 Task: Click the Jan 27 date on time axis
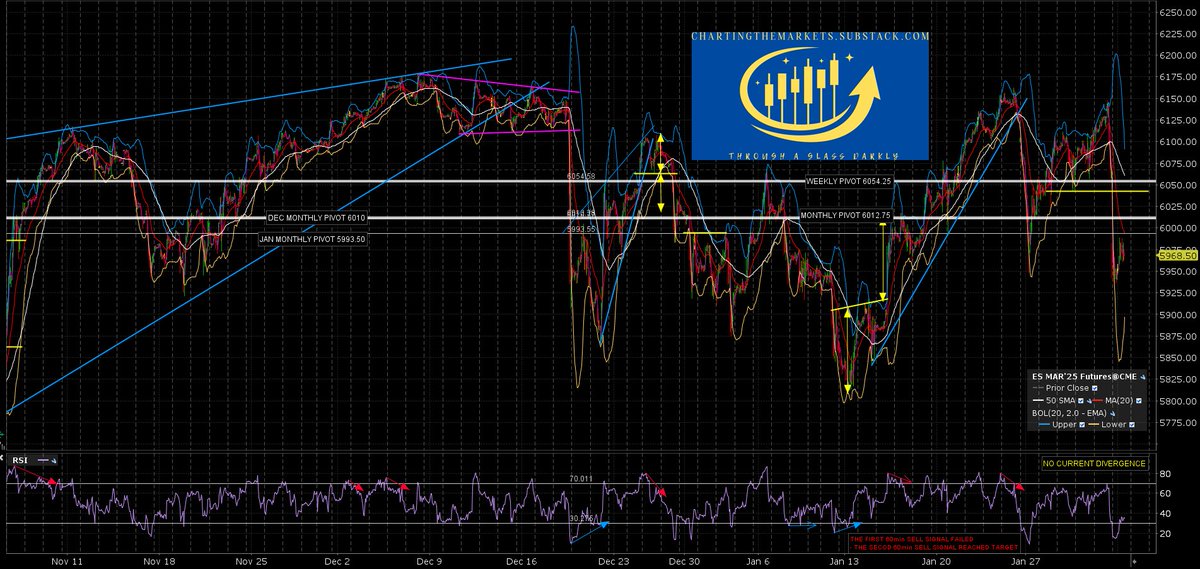[1027, 563]
